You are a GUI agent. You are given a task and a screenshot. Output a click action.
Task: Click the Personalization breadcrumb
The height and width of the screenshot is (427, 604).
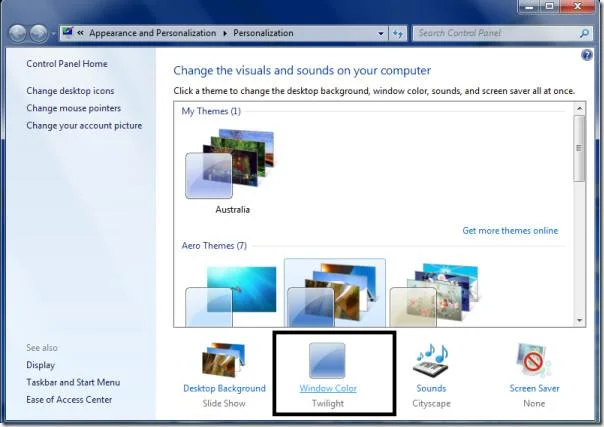[263, 33]
